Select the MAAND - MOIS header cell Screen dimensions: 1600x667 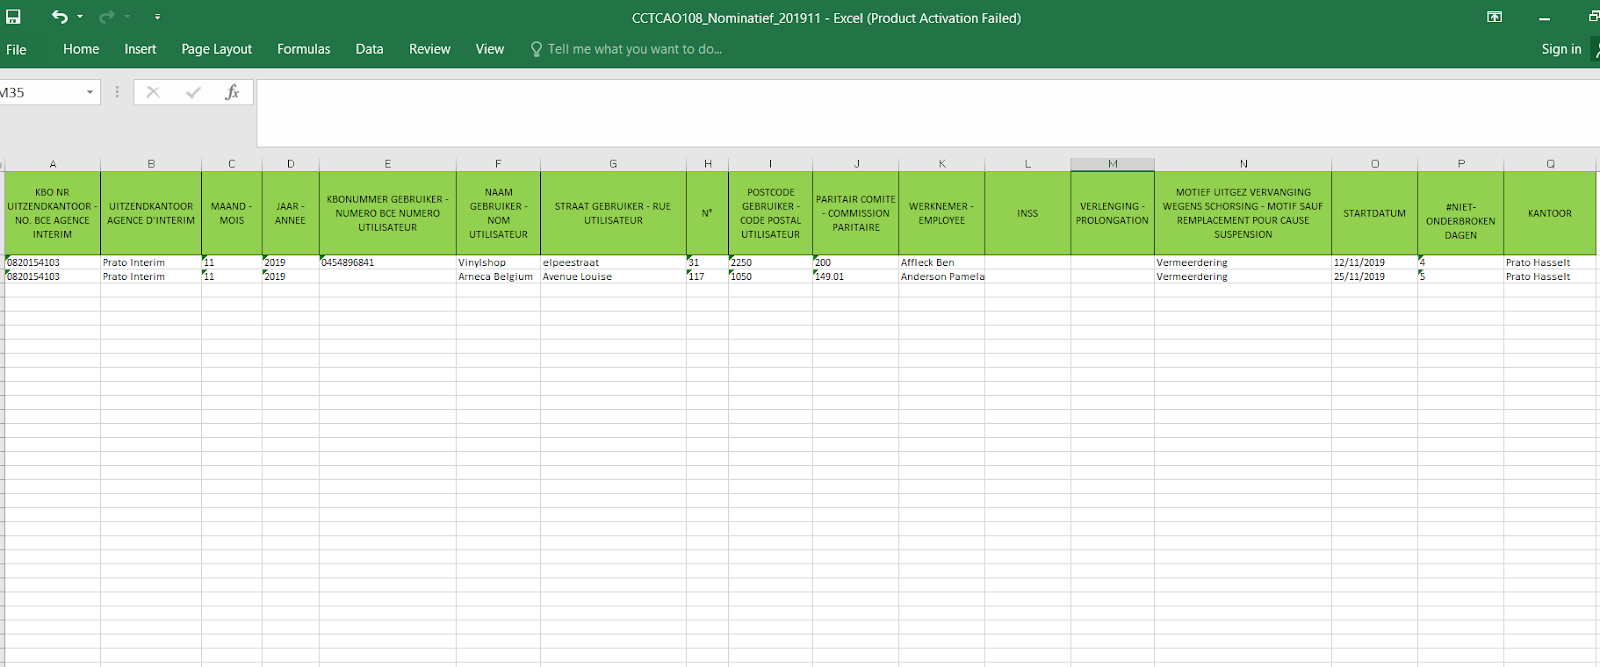(231, 213)
